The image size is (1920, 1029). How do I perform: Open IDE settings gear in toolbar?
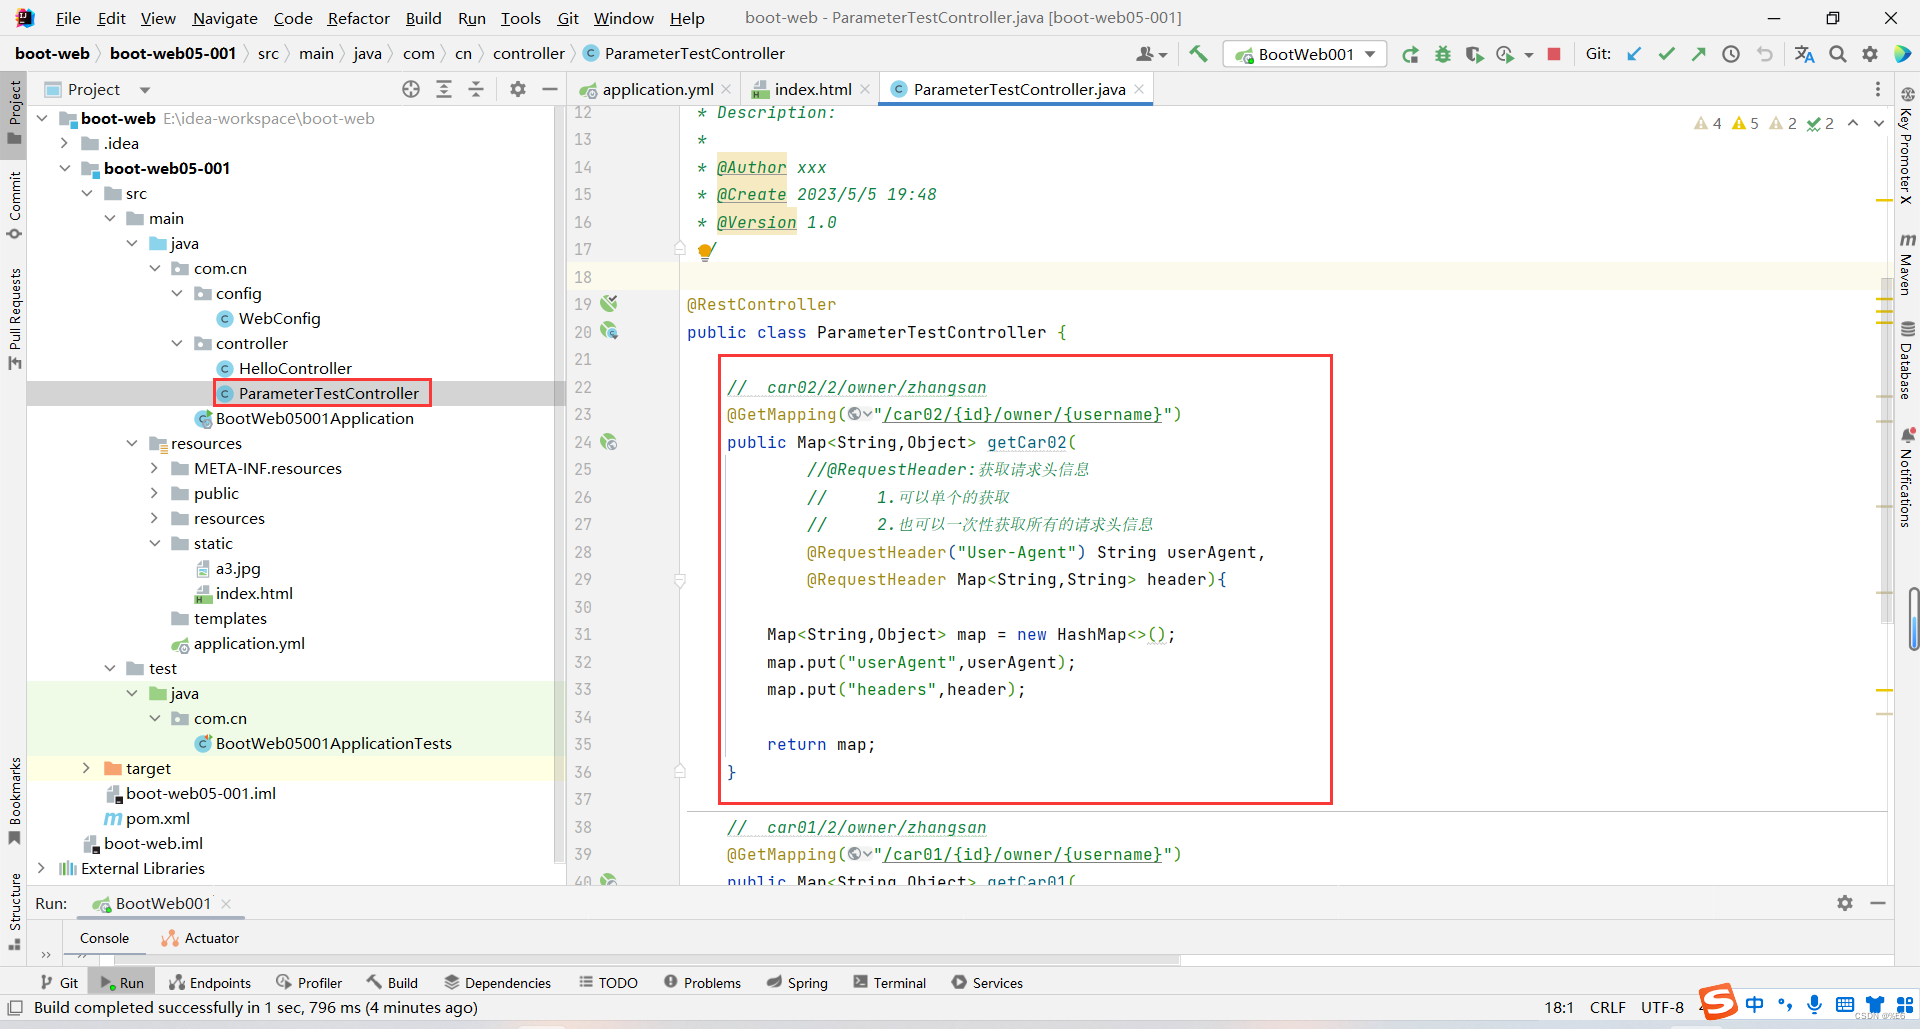point(1870,54)
